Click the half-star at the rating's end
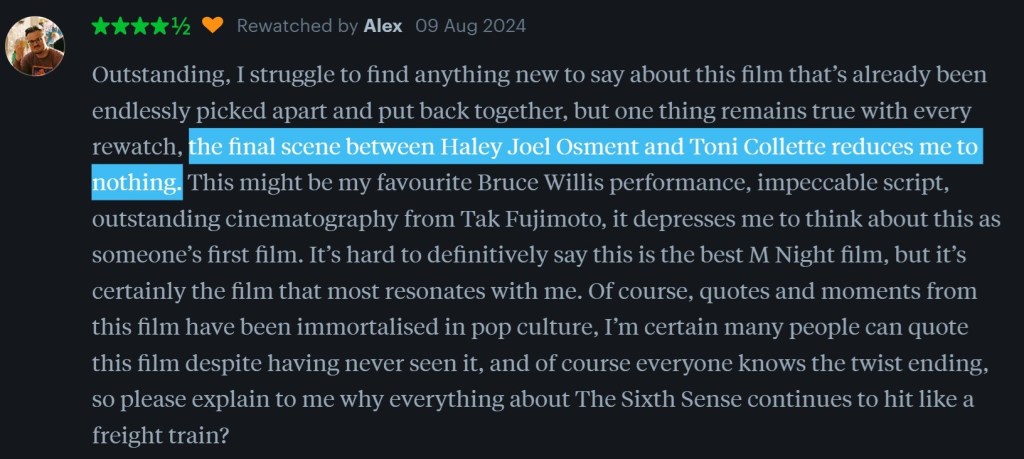This screenshot has width=1024, height=459. point(180,26)
